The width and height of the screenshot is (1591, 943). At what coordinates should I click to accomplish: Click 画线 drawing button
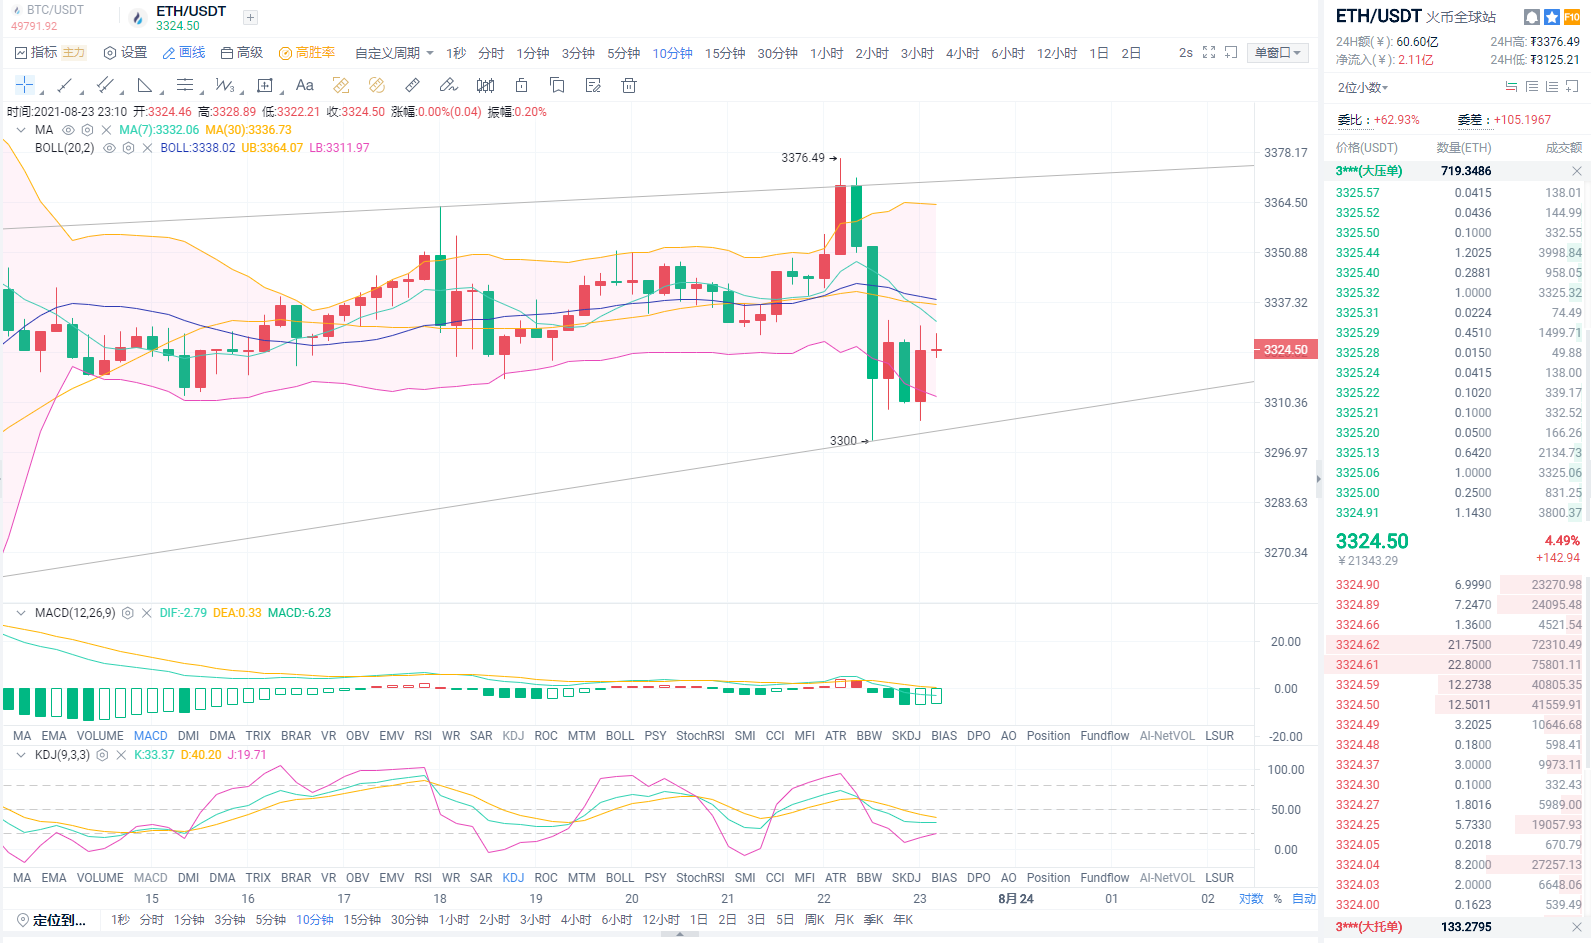click(184, 53)
